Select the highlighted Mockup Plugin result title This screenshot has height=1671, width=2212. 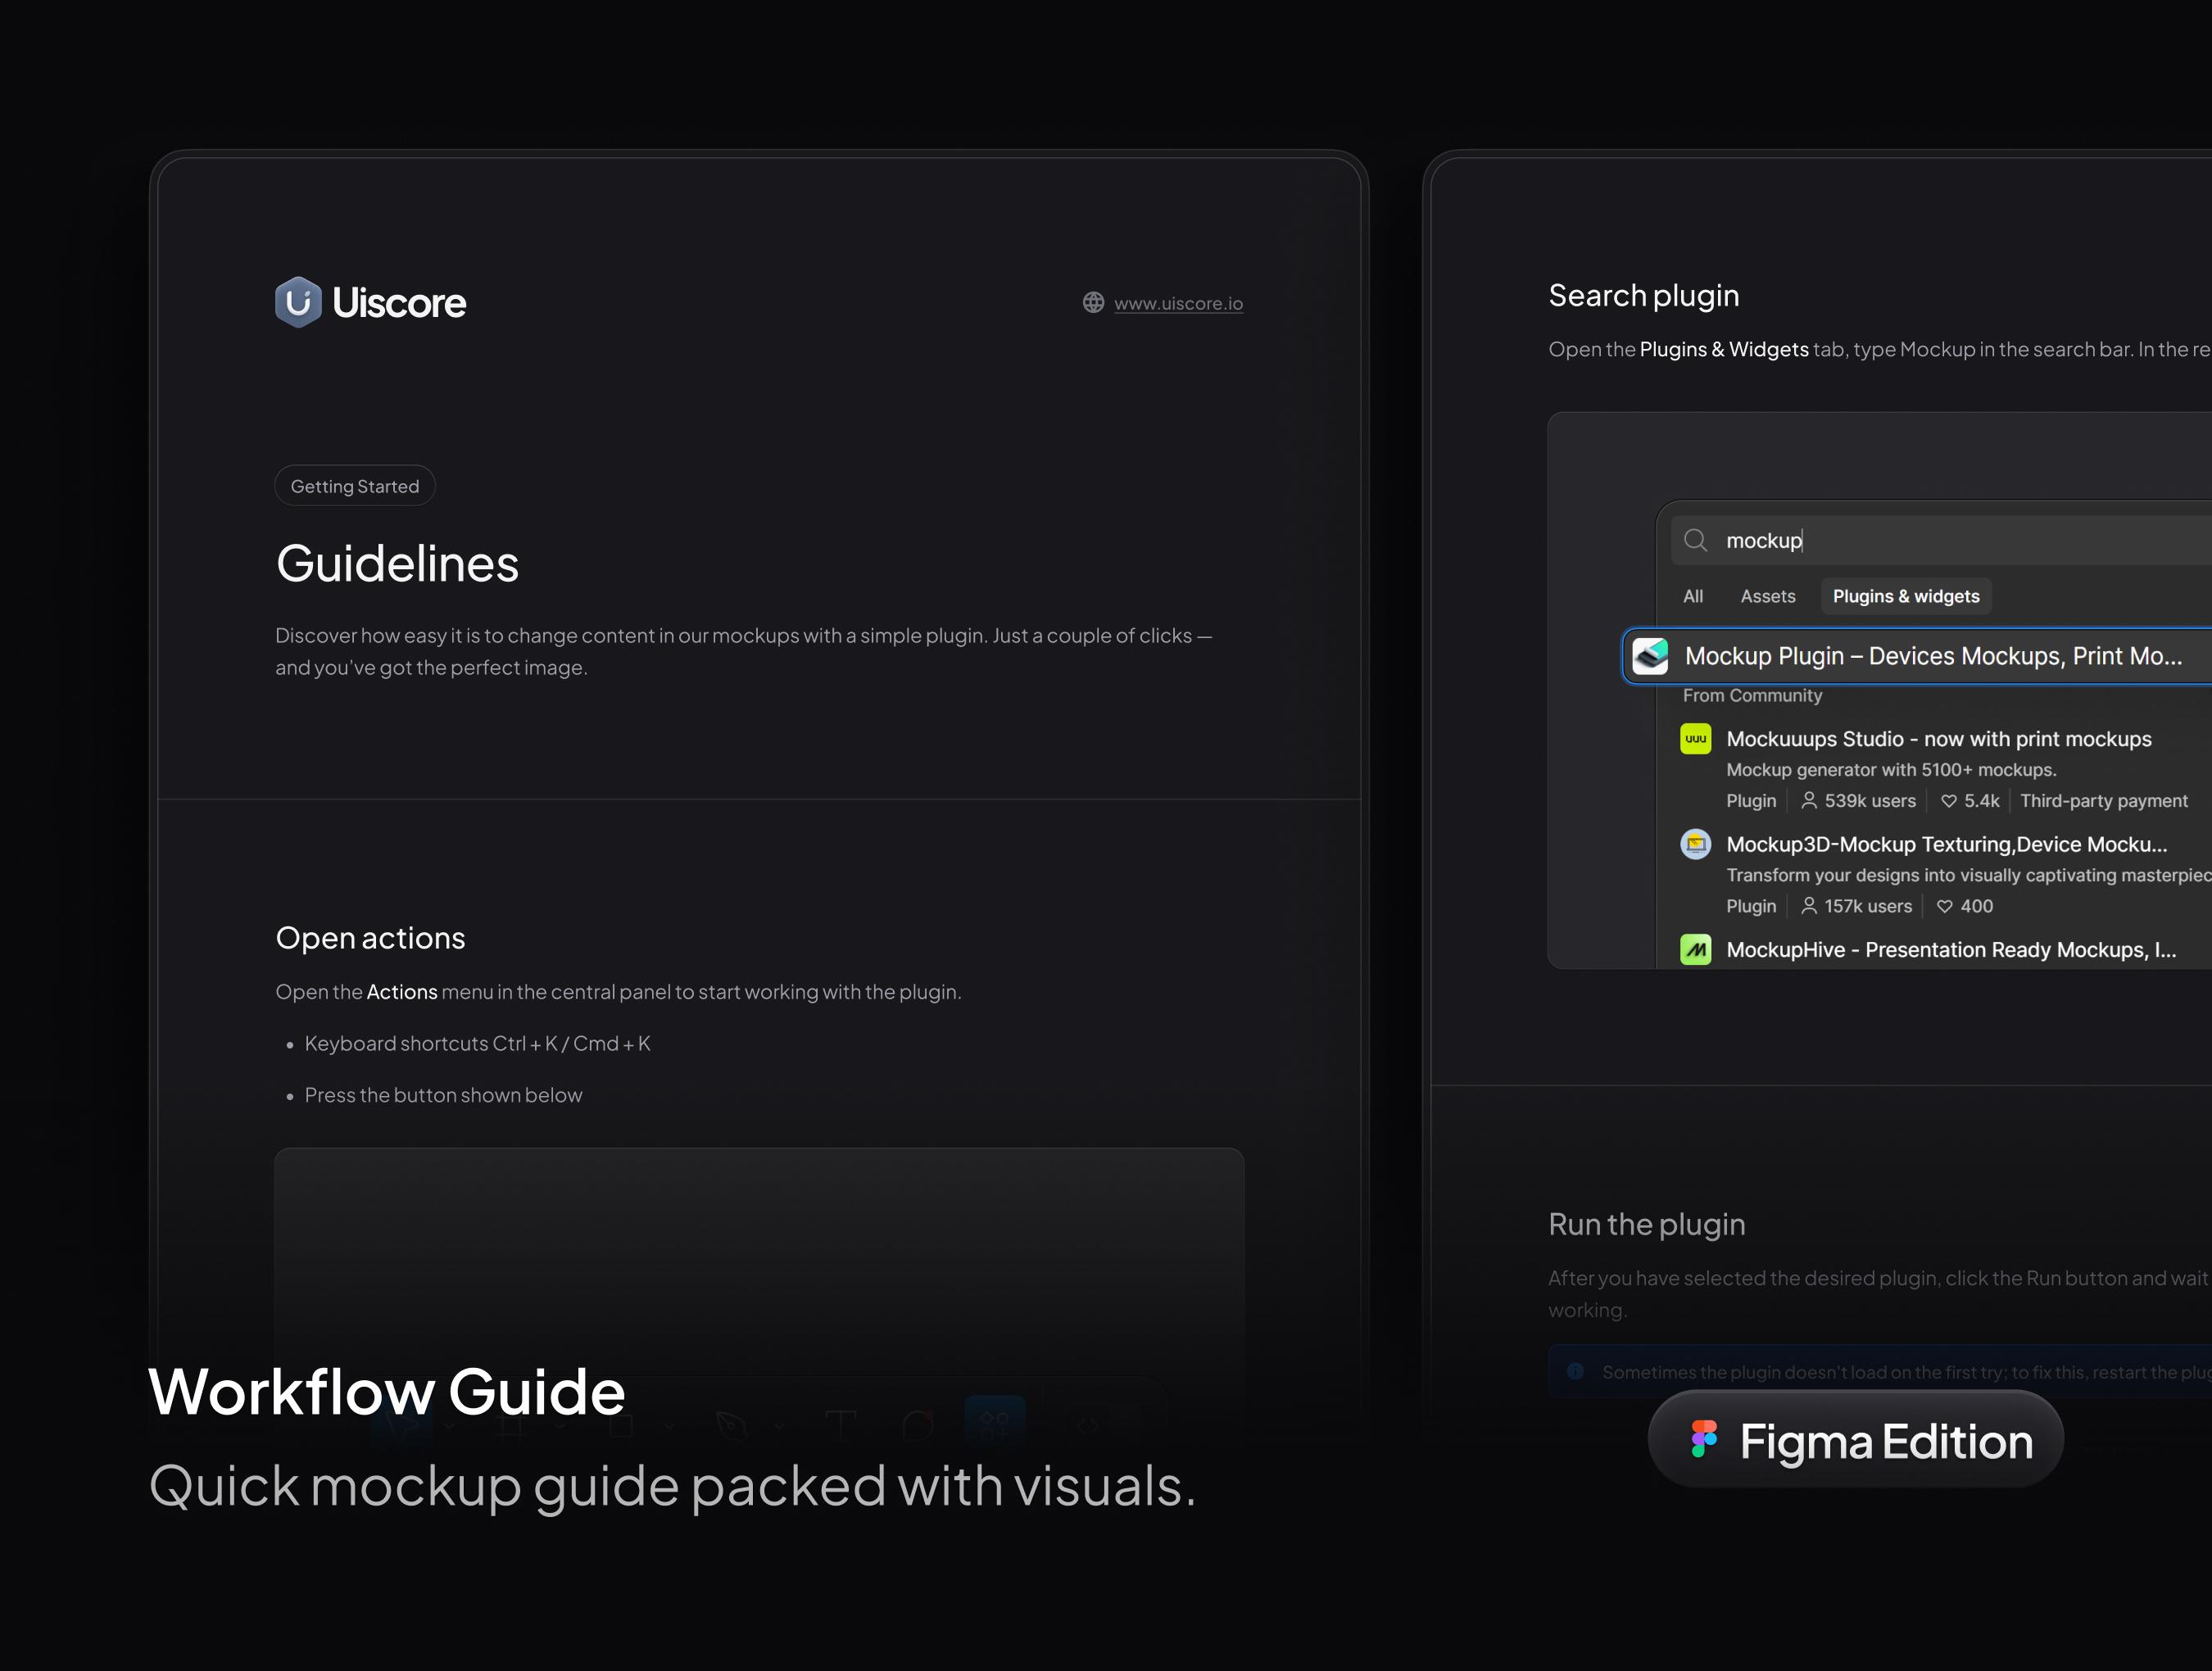[x=1932, y=656]
